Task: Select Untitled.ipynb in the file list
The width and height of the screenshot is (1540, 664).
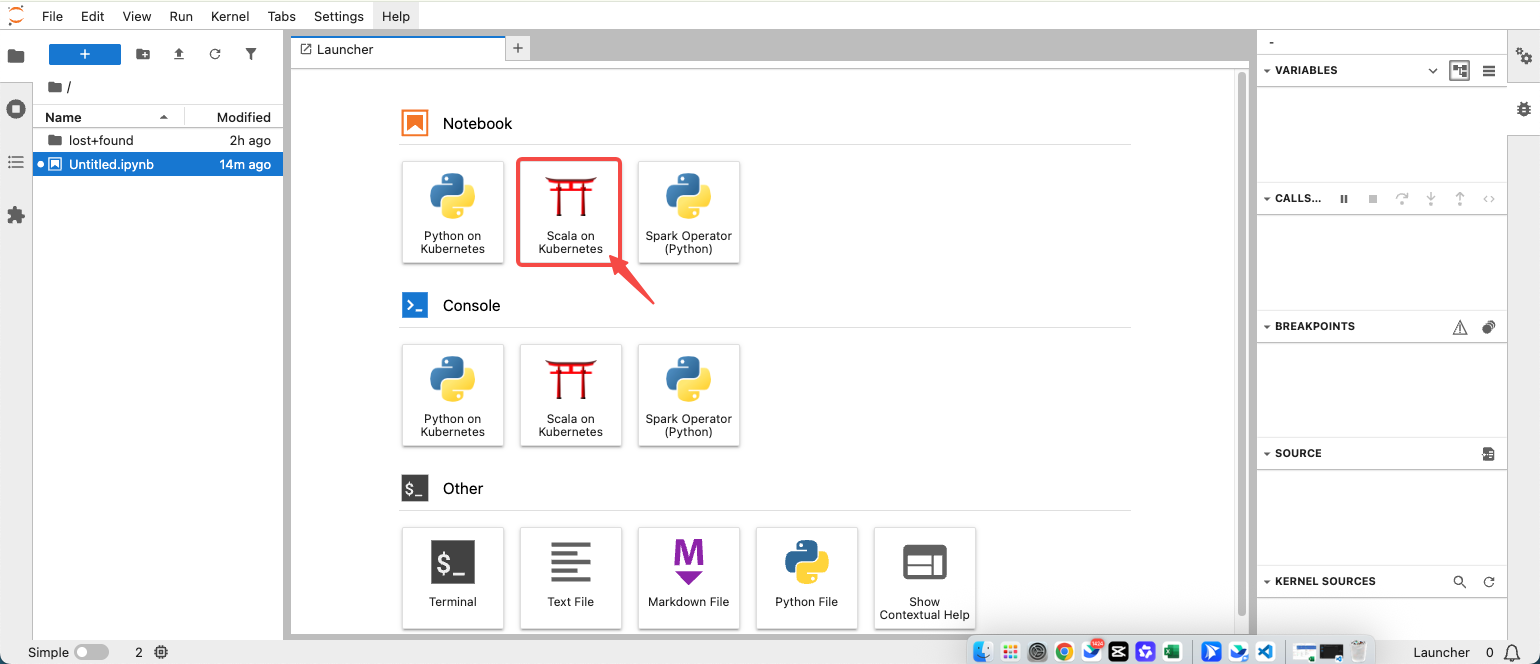Action: pos(111,164)
